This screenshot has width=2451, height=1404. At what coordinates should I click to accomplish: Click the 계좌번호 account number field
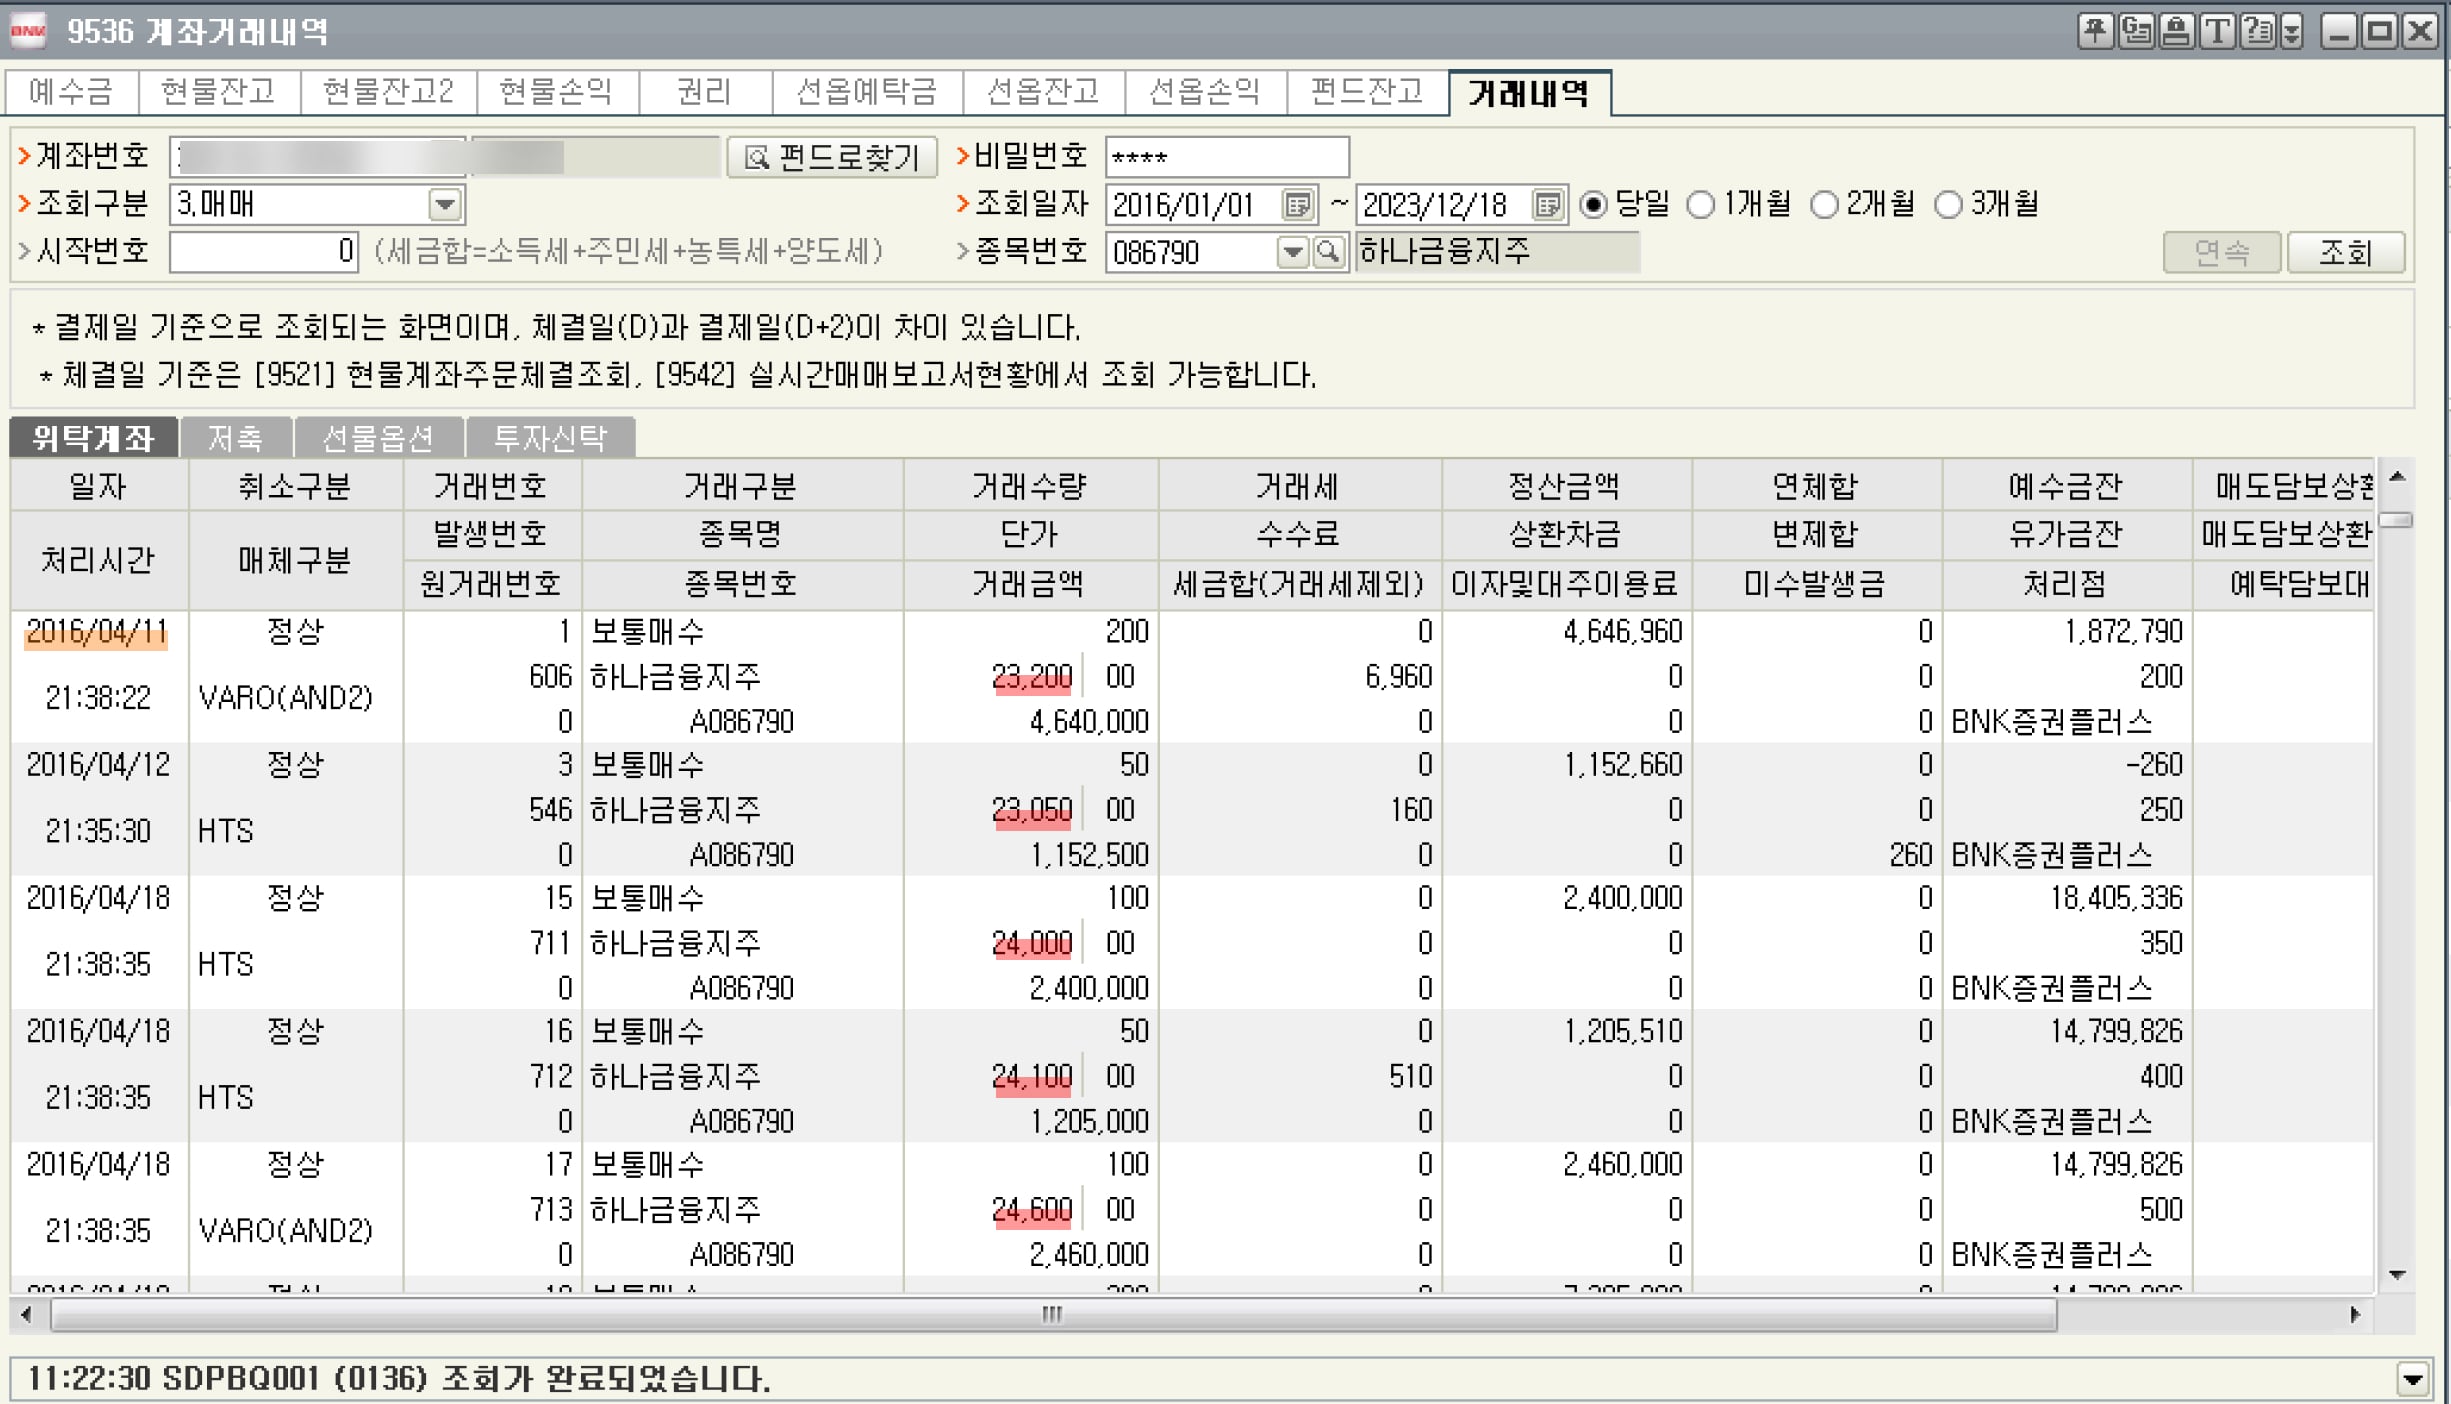[x=317, y=157]
